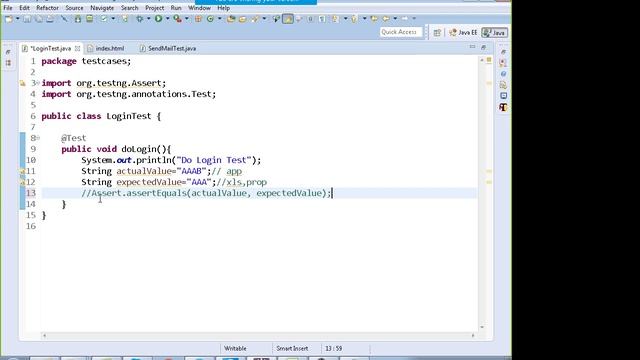This screenshot has height=360, width=640.
Task: Click the Open Task folder icon
Action: pos(243,19)
